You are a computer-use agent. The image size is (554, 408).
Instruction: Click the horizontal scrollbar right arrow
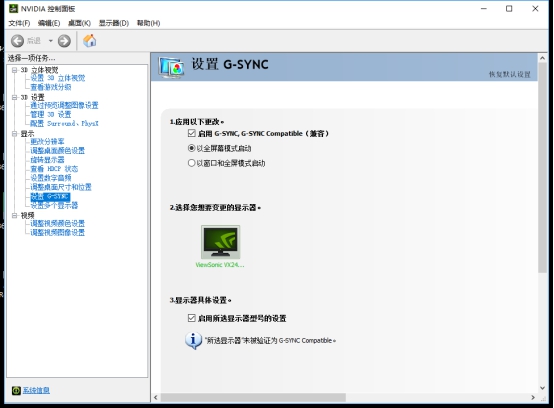pos(533,398)
